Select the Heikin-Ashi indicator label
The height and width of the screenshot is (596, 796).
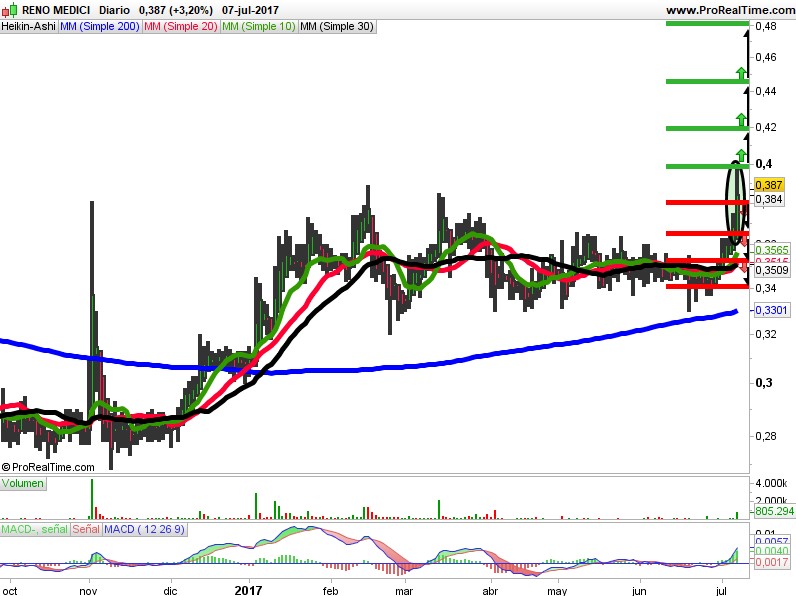pyautogui.click(x=28, y=26)
